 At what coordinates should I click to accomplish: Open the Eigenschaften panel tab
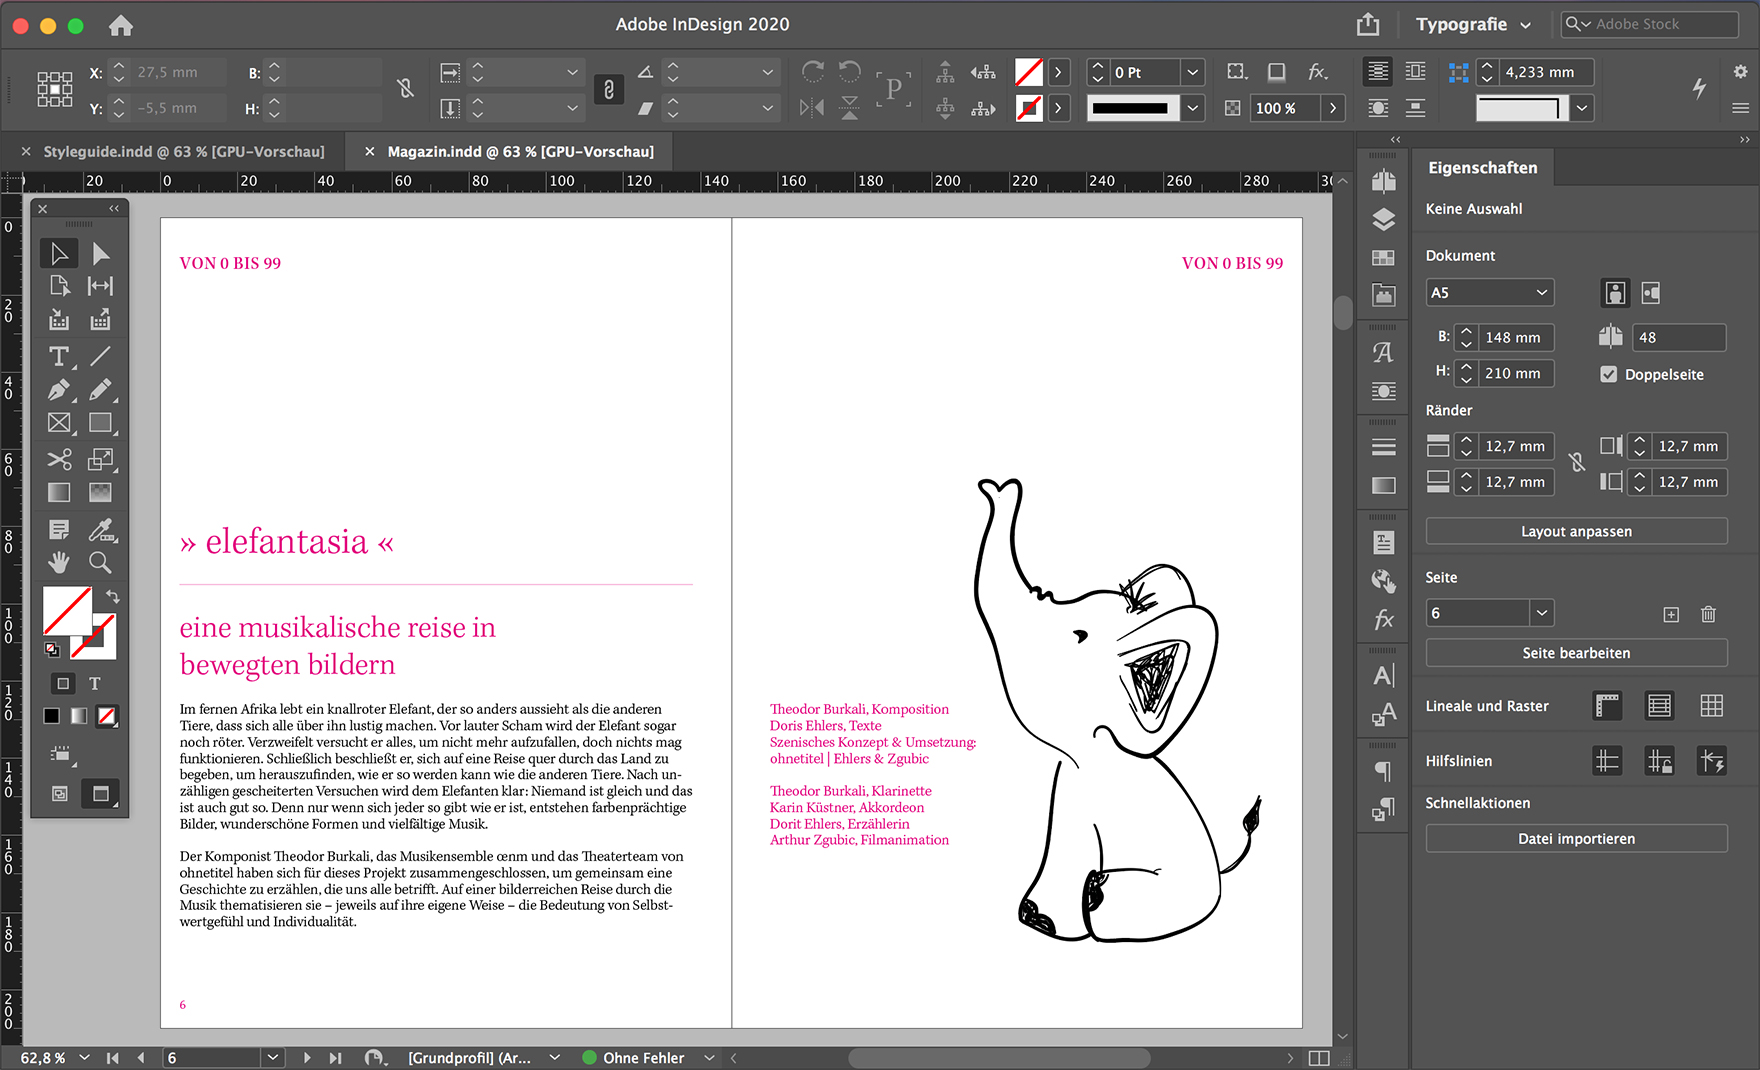coord(1482,168)
